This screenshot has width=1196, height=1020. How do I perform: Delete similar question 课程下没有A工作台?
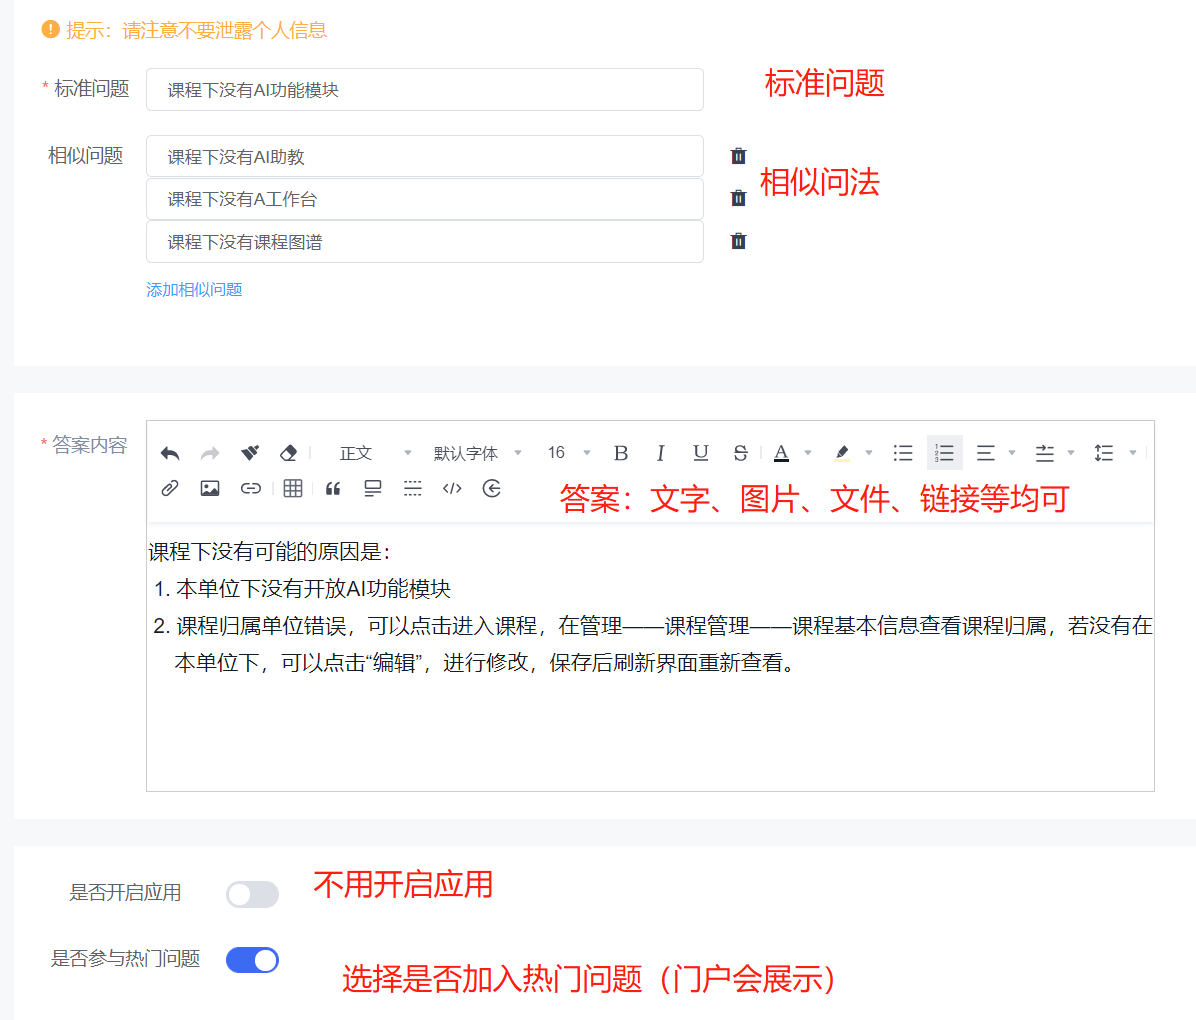(x=738, y=198)
